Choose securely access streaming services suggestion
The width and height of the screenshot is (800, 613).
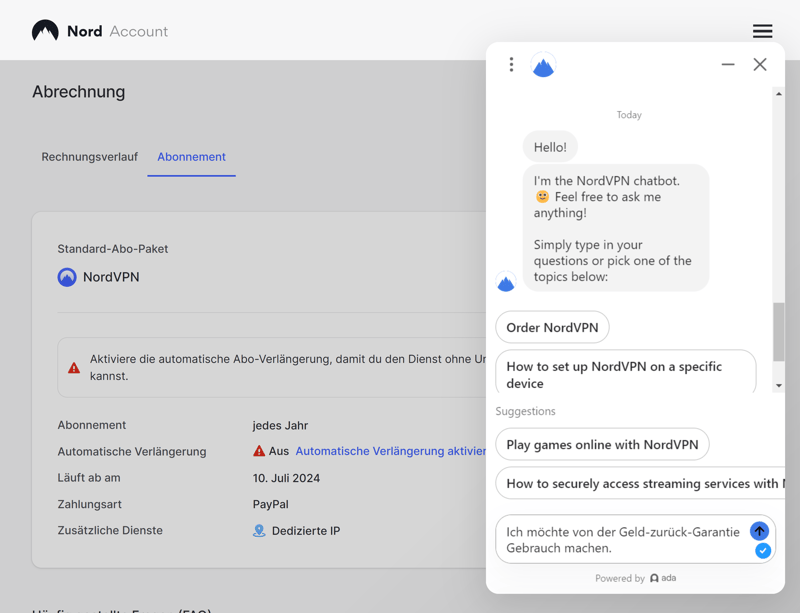(x=640, y=484)
